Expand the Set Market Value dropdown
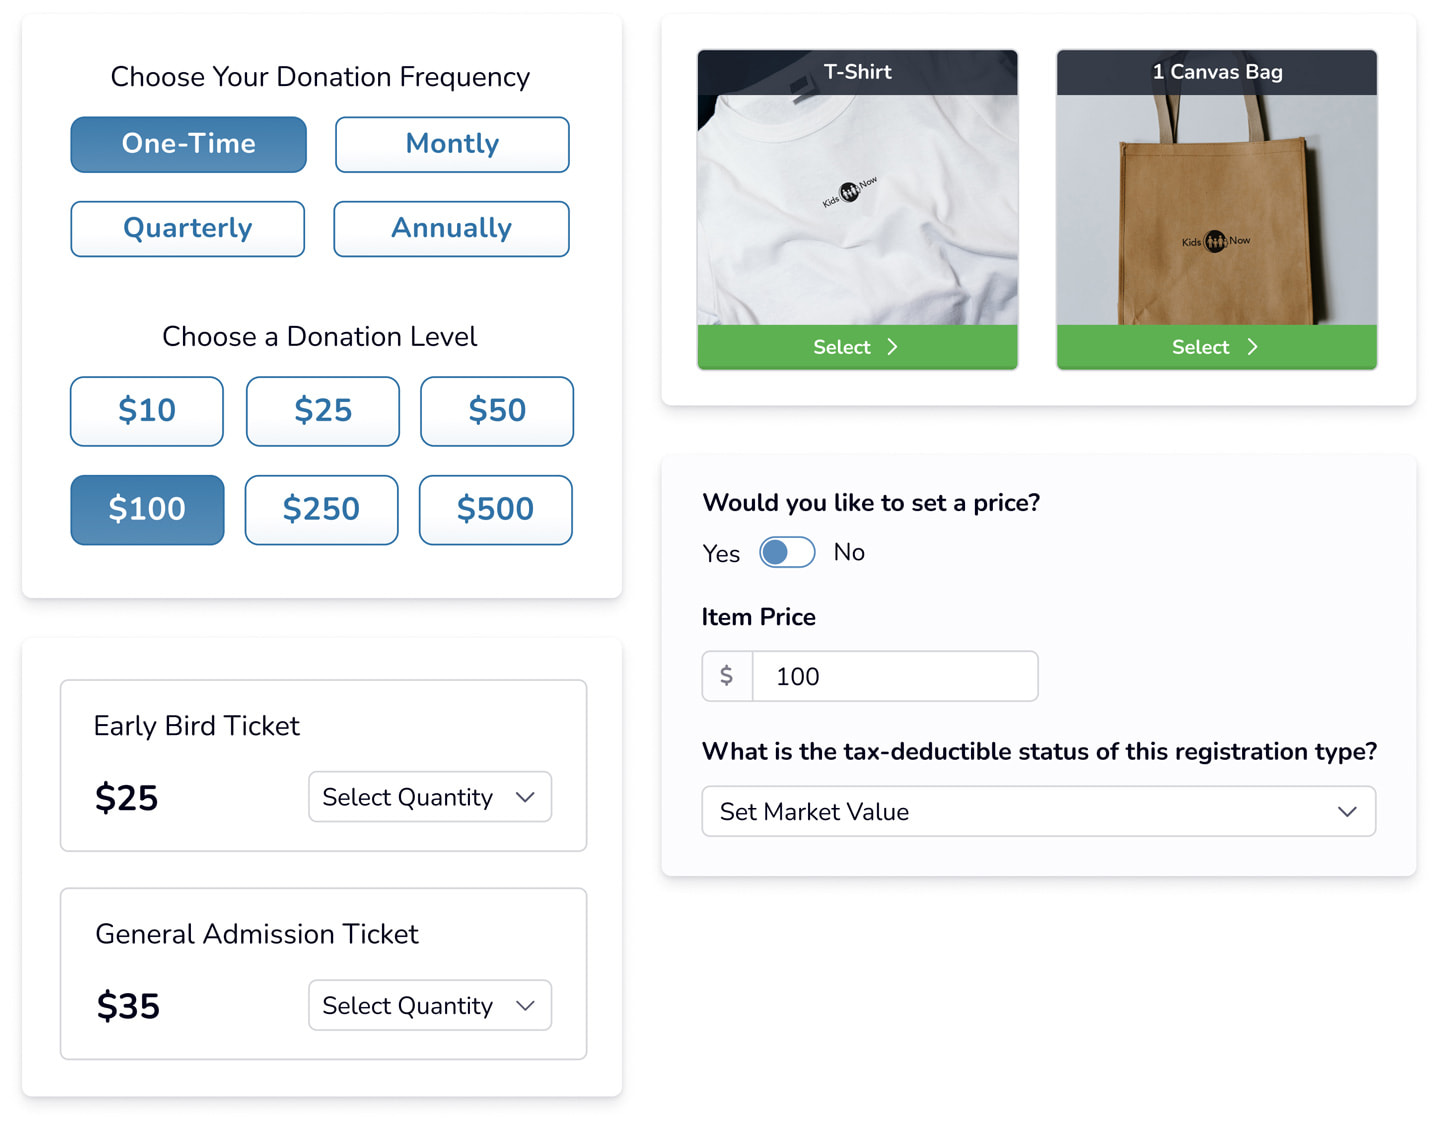The height and width of the screenshot is (1126, 1438). 1038,811
